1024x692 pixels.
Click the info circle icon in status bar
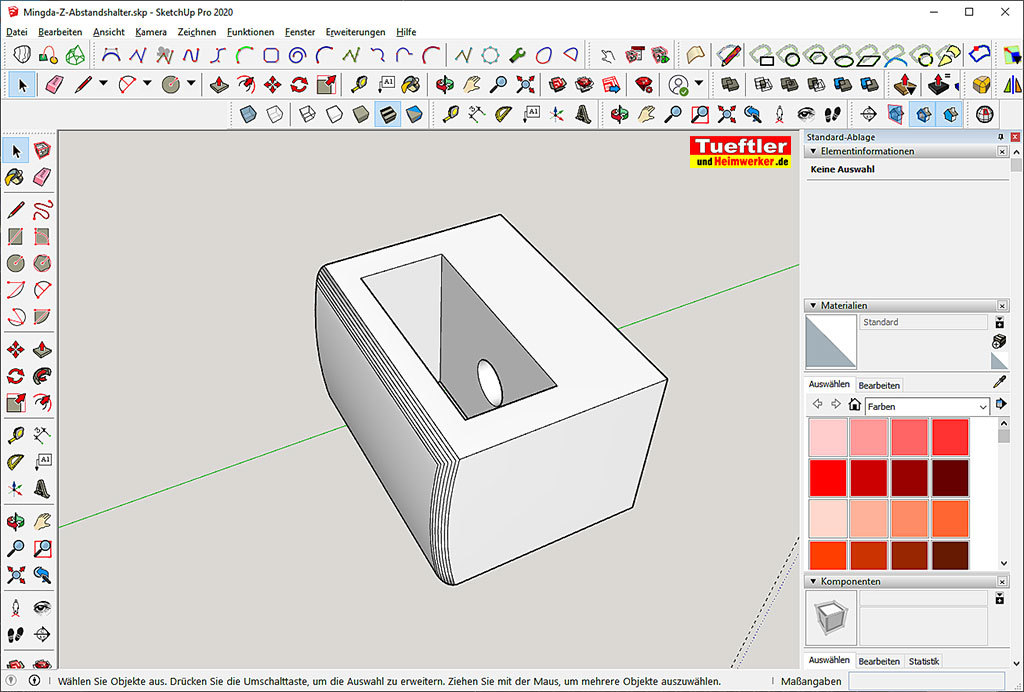(34, 681)
